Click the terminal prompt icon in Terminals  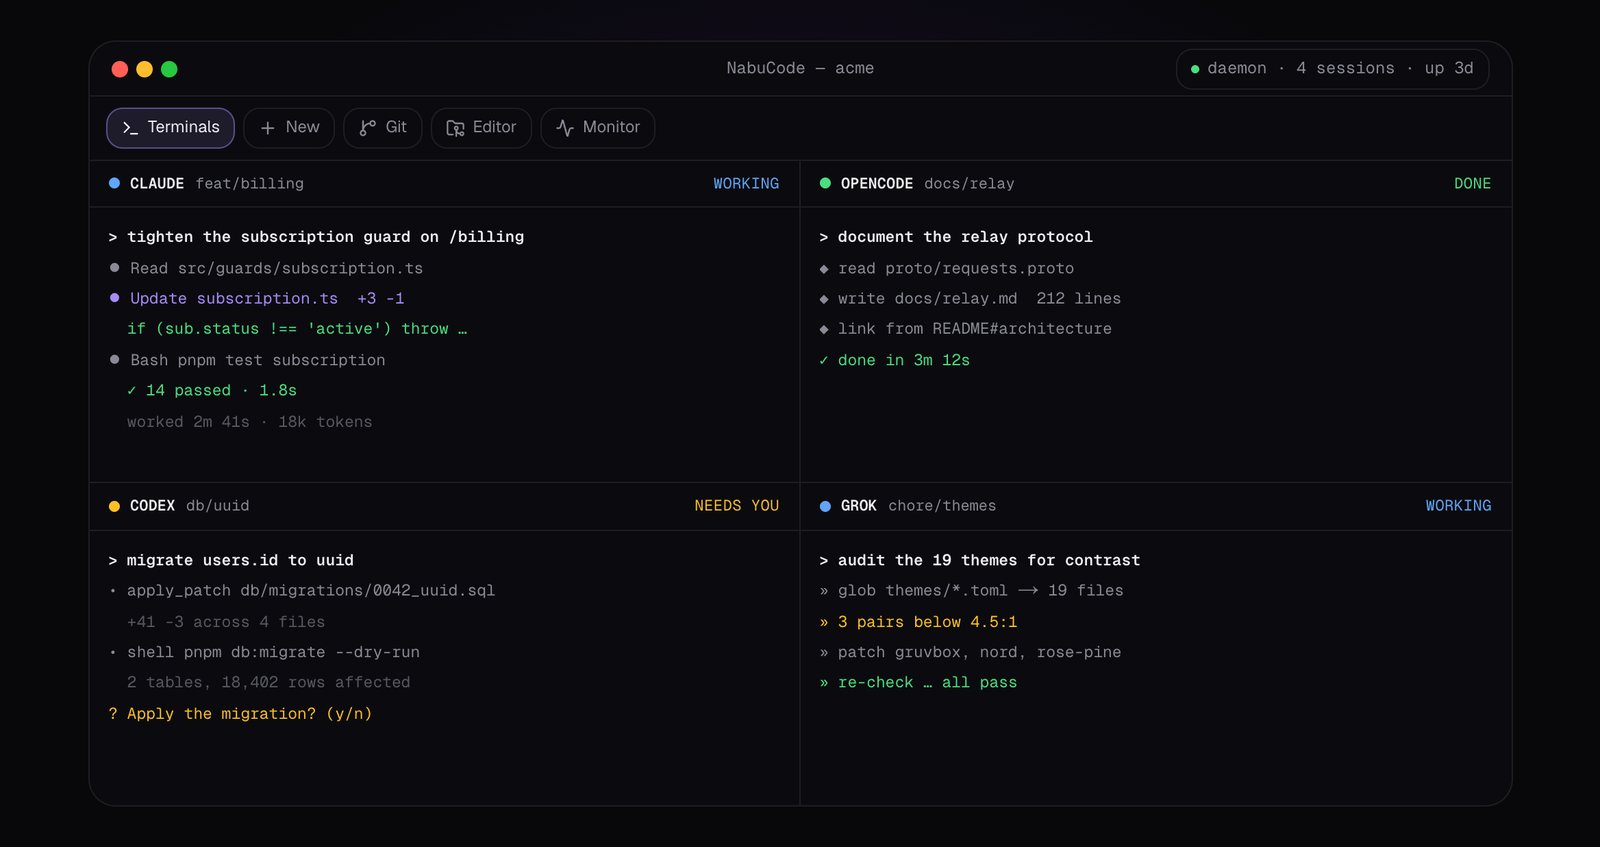point(130,128)
